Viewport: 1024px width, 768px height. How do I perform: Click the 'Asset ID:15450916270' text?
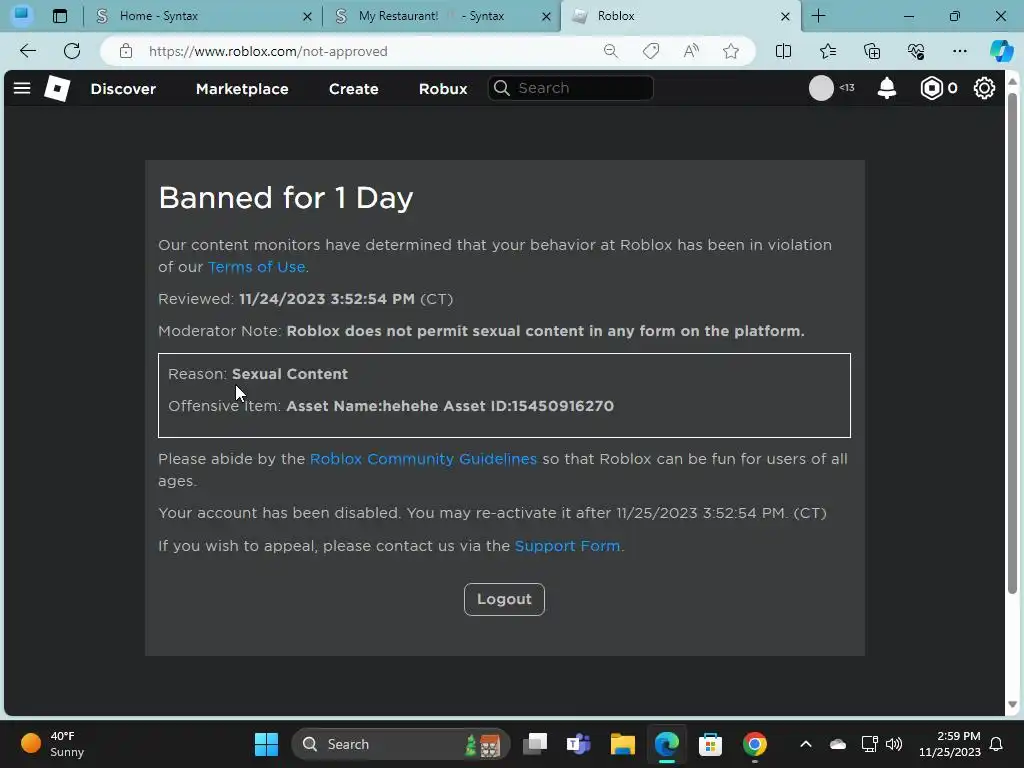(x=529, y=406)
